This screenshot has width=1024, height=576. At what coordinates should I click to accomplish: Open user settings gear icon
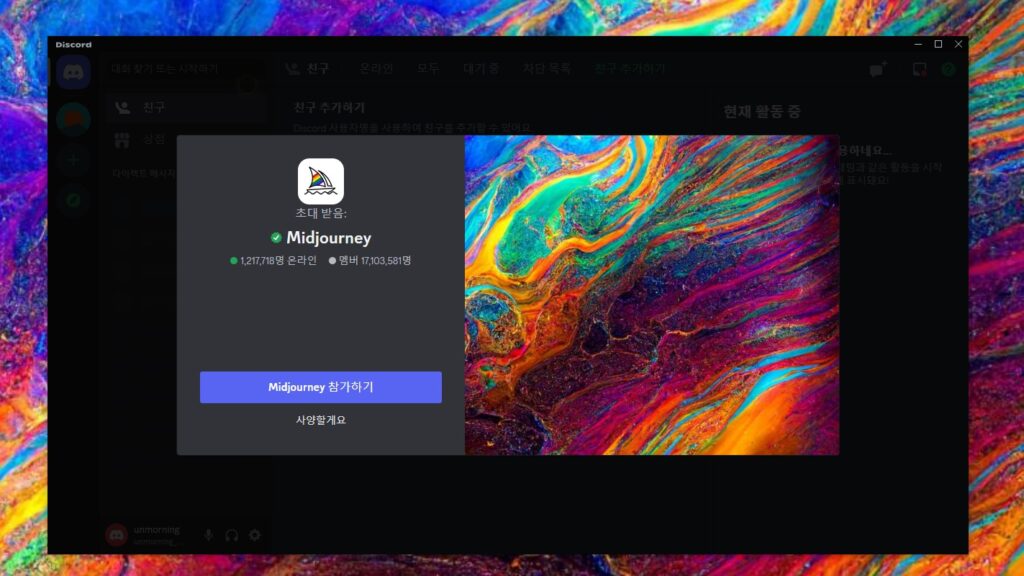tap(255, 536)
